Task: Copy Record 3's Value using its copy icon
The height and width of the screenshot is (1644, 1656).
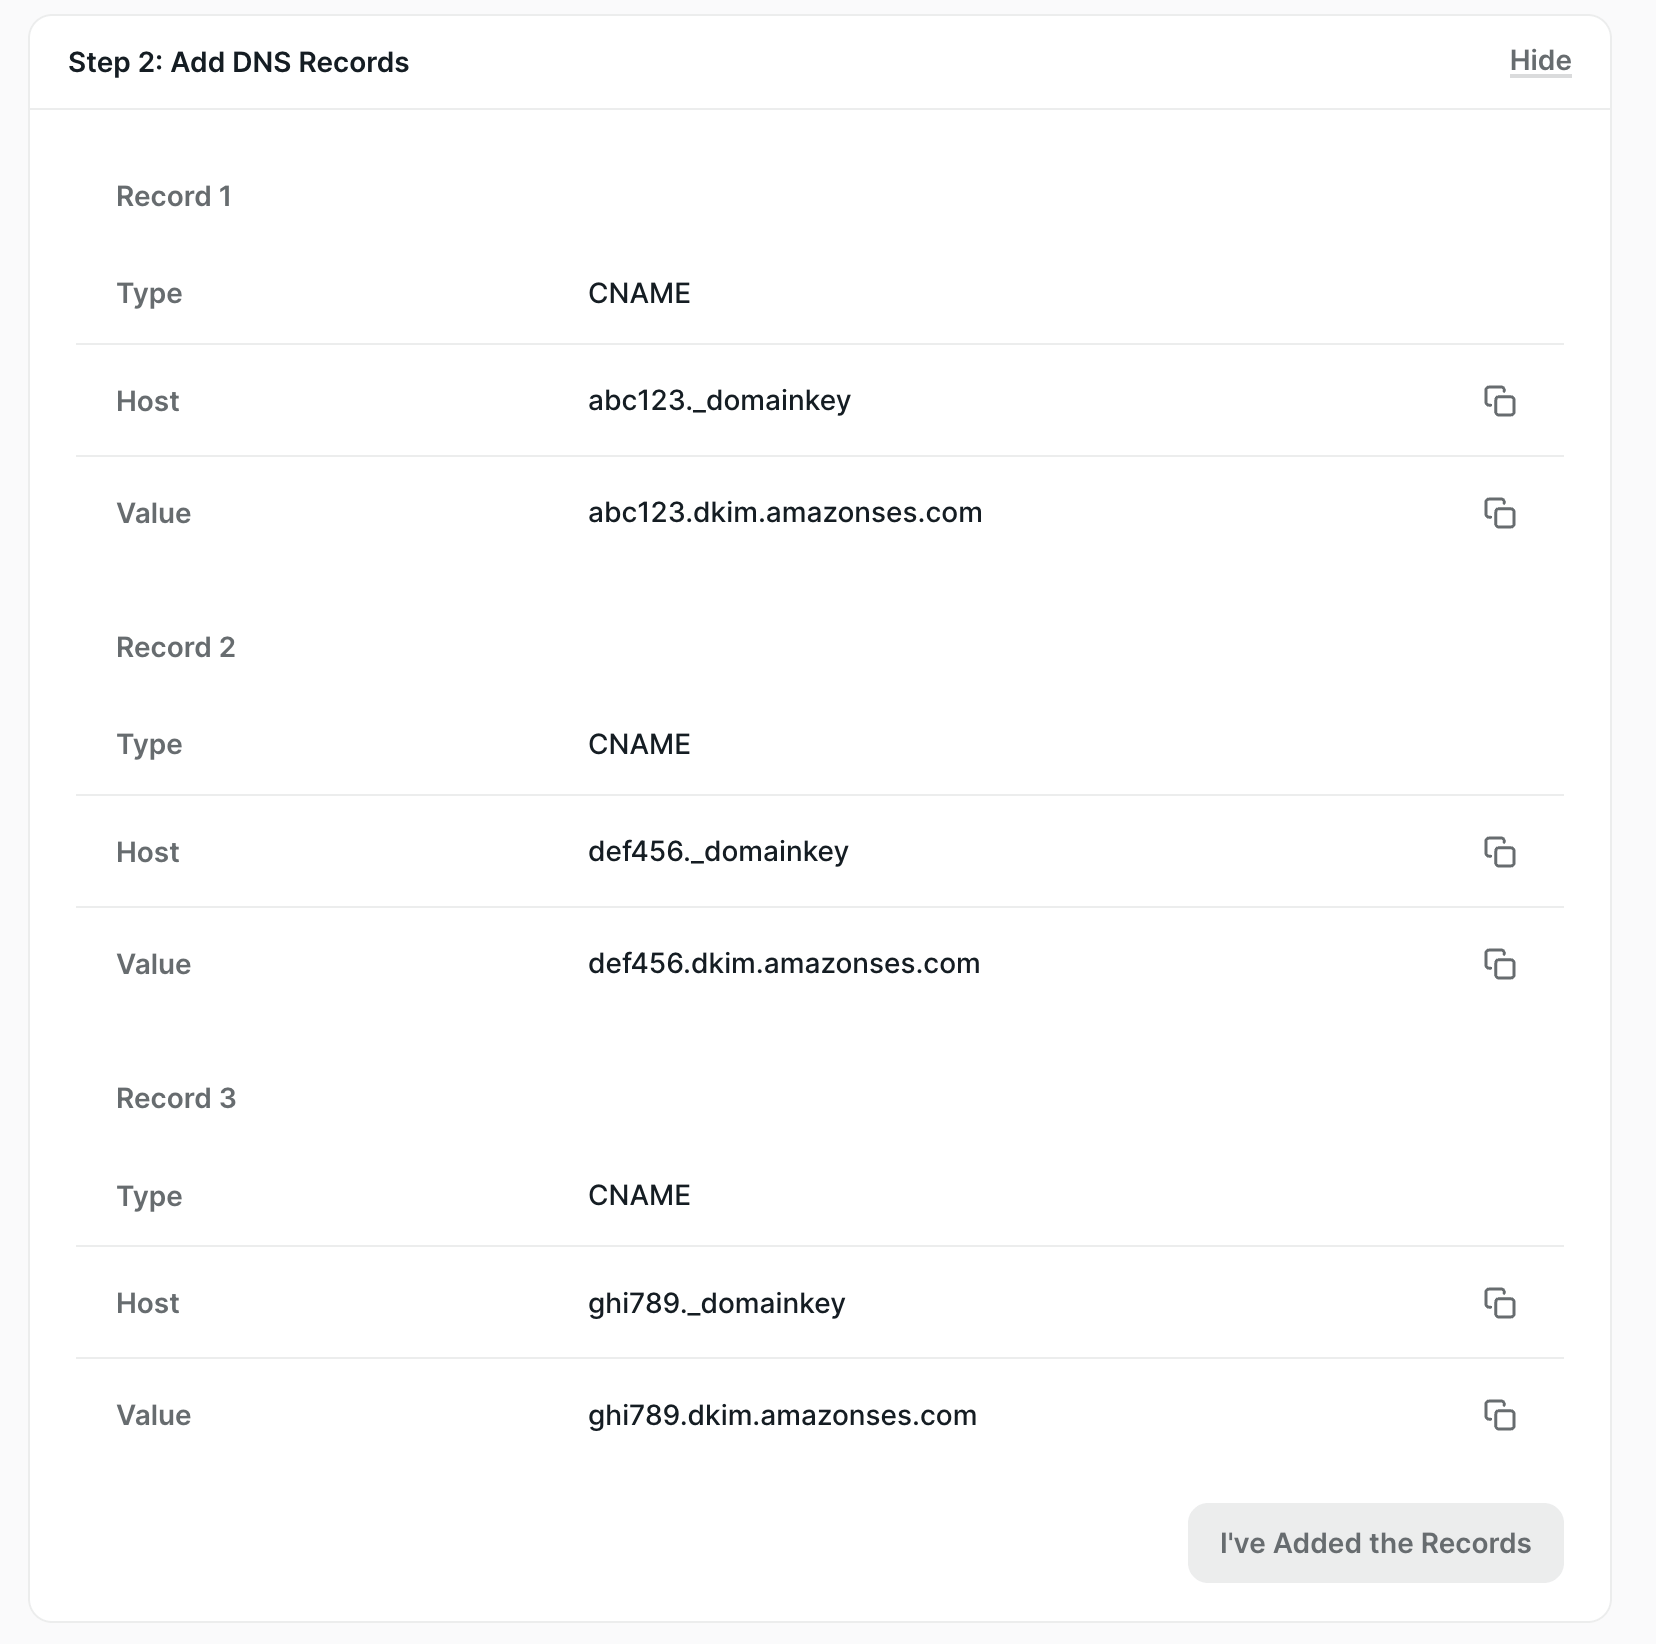Action: 1502,1416
